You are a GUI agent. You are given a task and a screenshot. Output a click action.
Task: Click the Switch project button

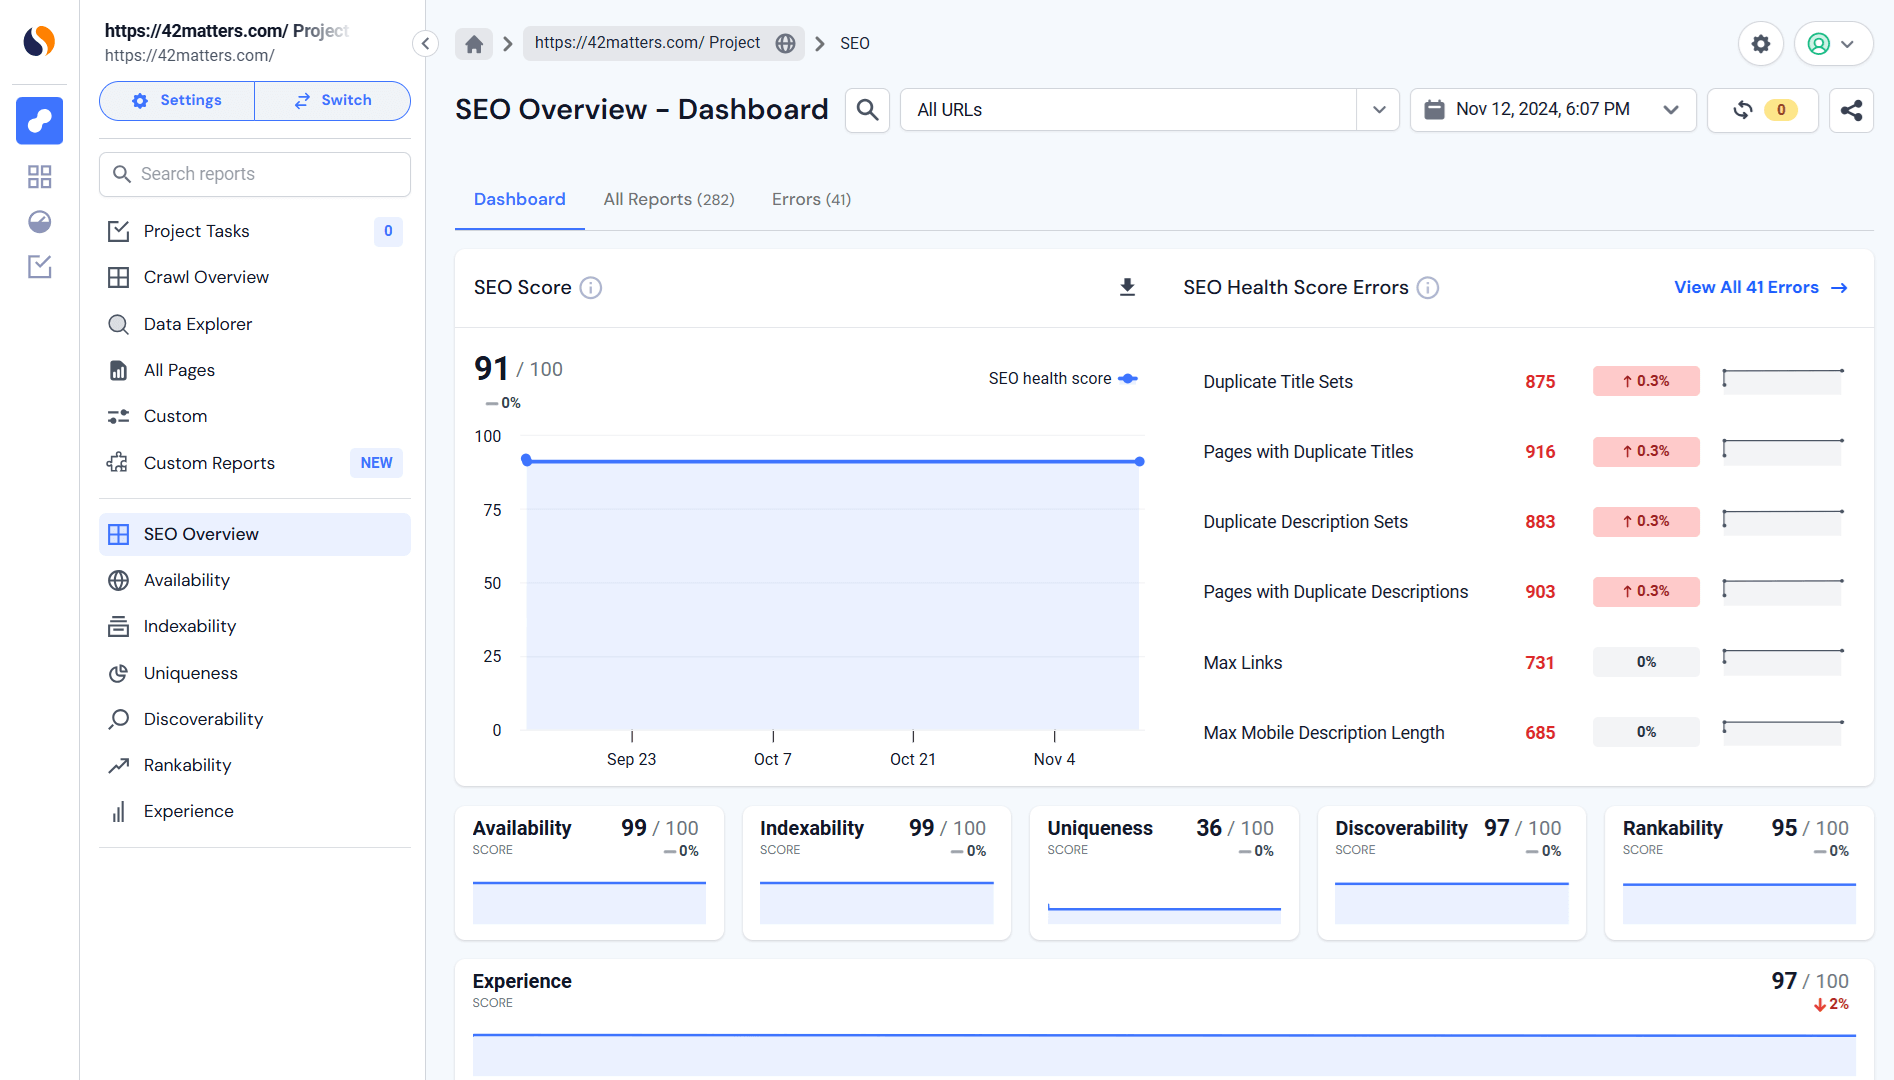tap(333, 101)
